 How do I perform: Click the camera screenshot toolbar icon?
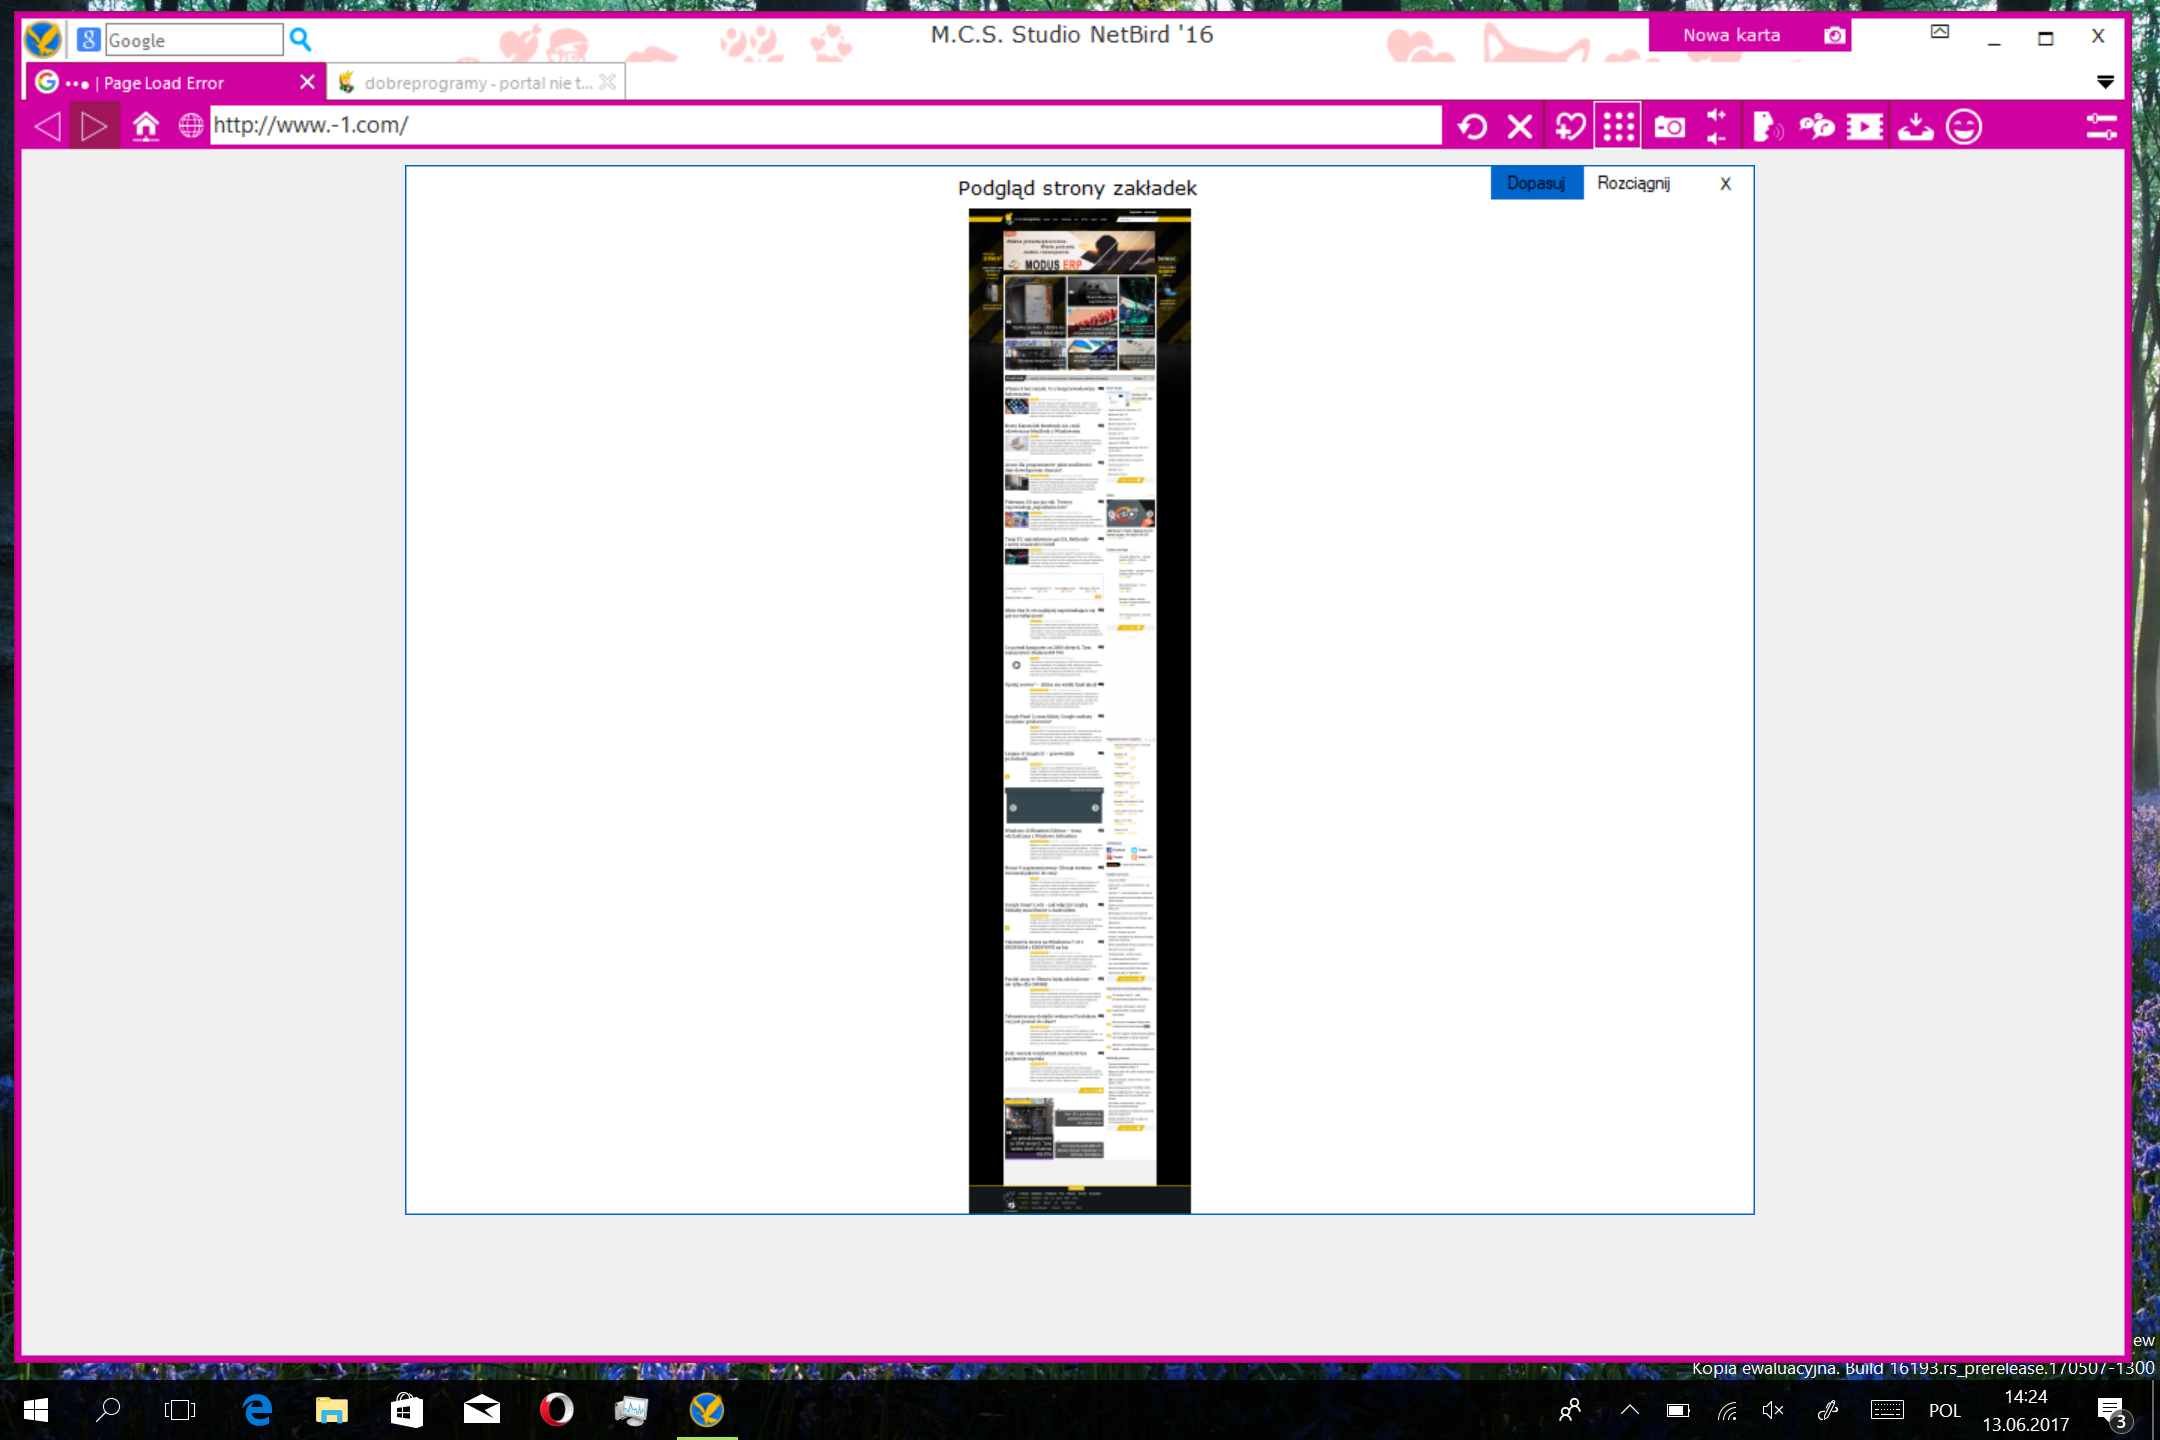(x=1669, y=127)
